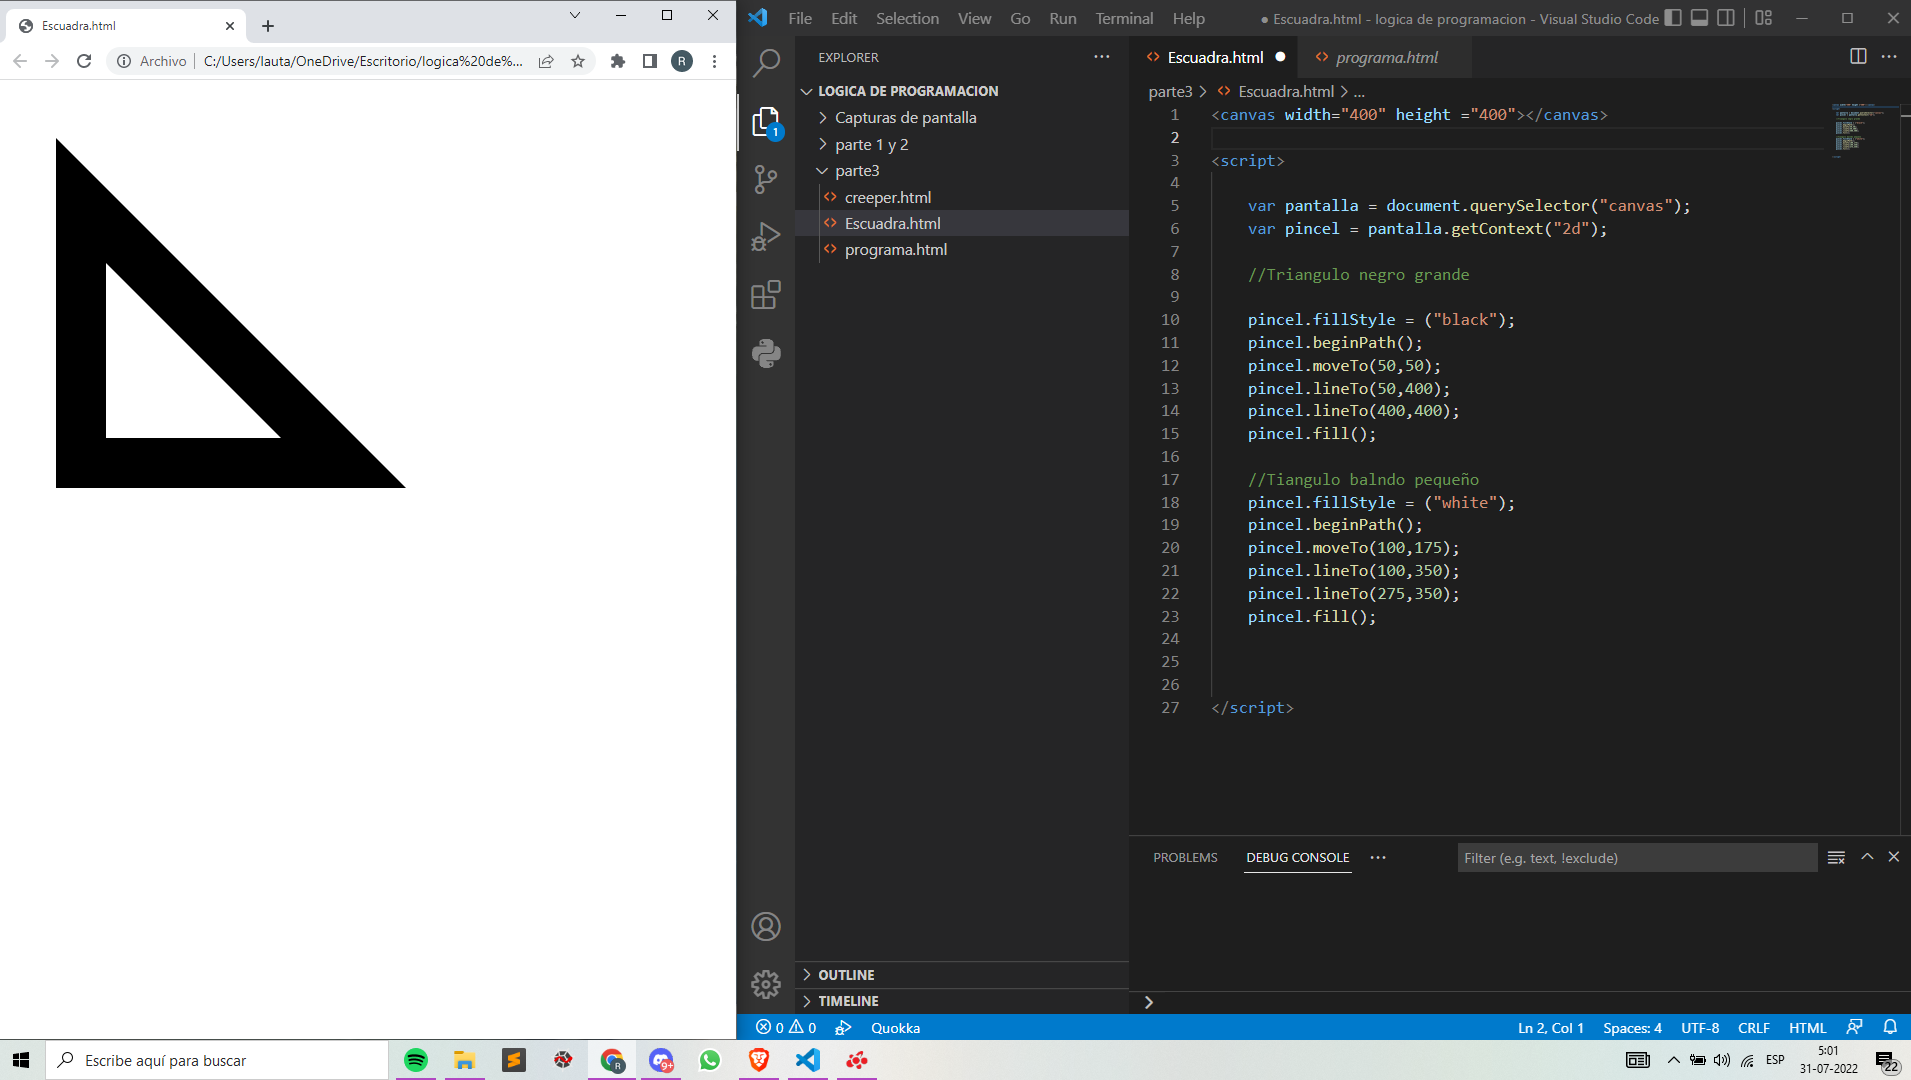Open the File menu
1911x1080 pixels.
800,18
